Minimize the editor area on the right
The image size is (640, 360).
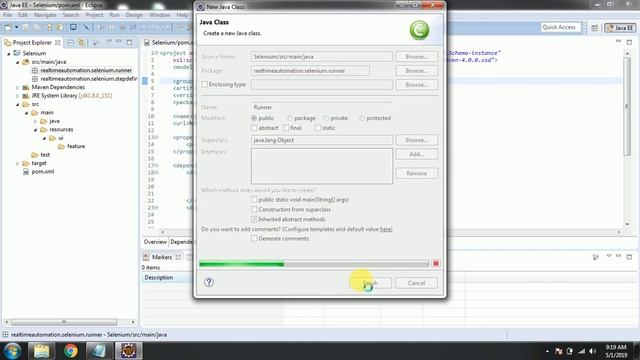click(618, 42)
